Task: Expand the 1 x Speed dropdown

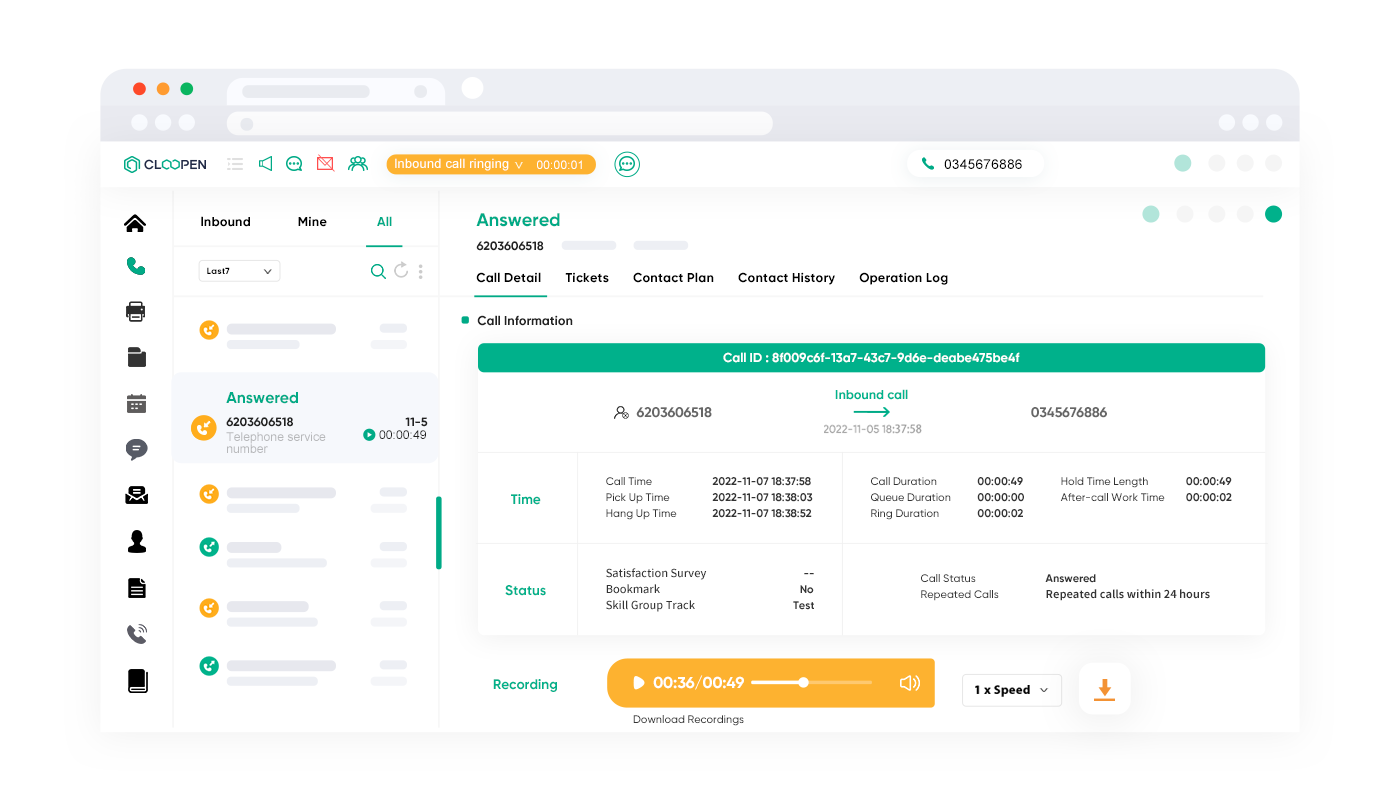Action: click(1011, 690)
